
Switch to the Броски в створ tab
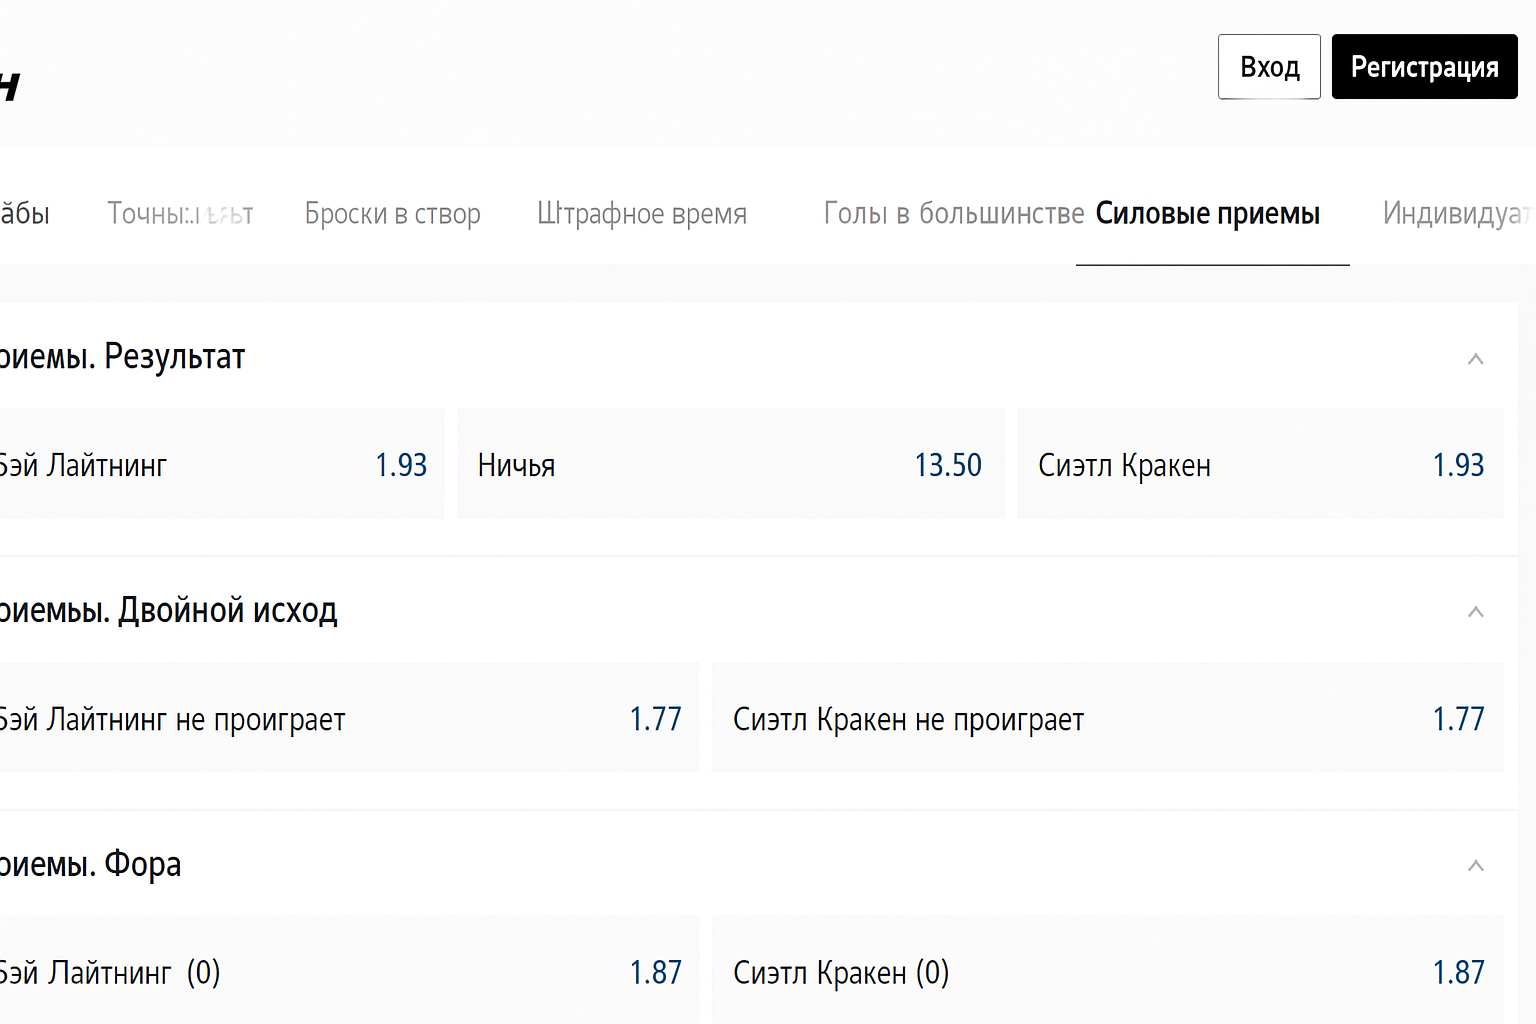pyautogui.click(x=392, y=214)
